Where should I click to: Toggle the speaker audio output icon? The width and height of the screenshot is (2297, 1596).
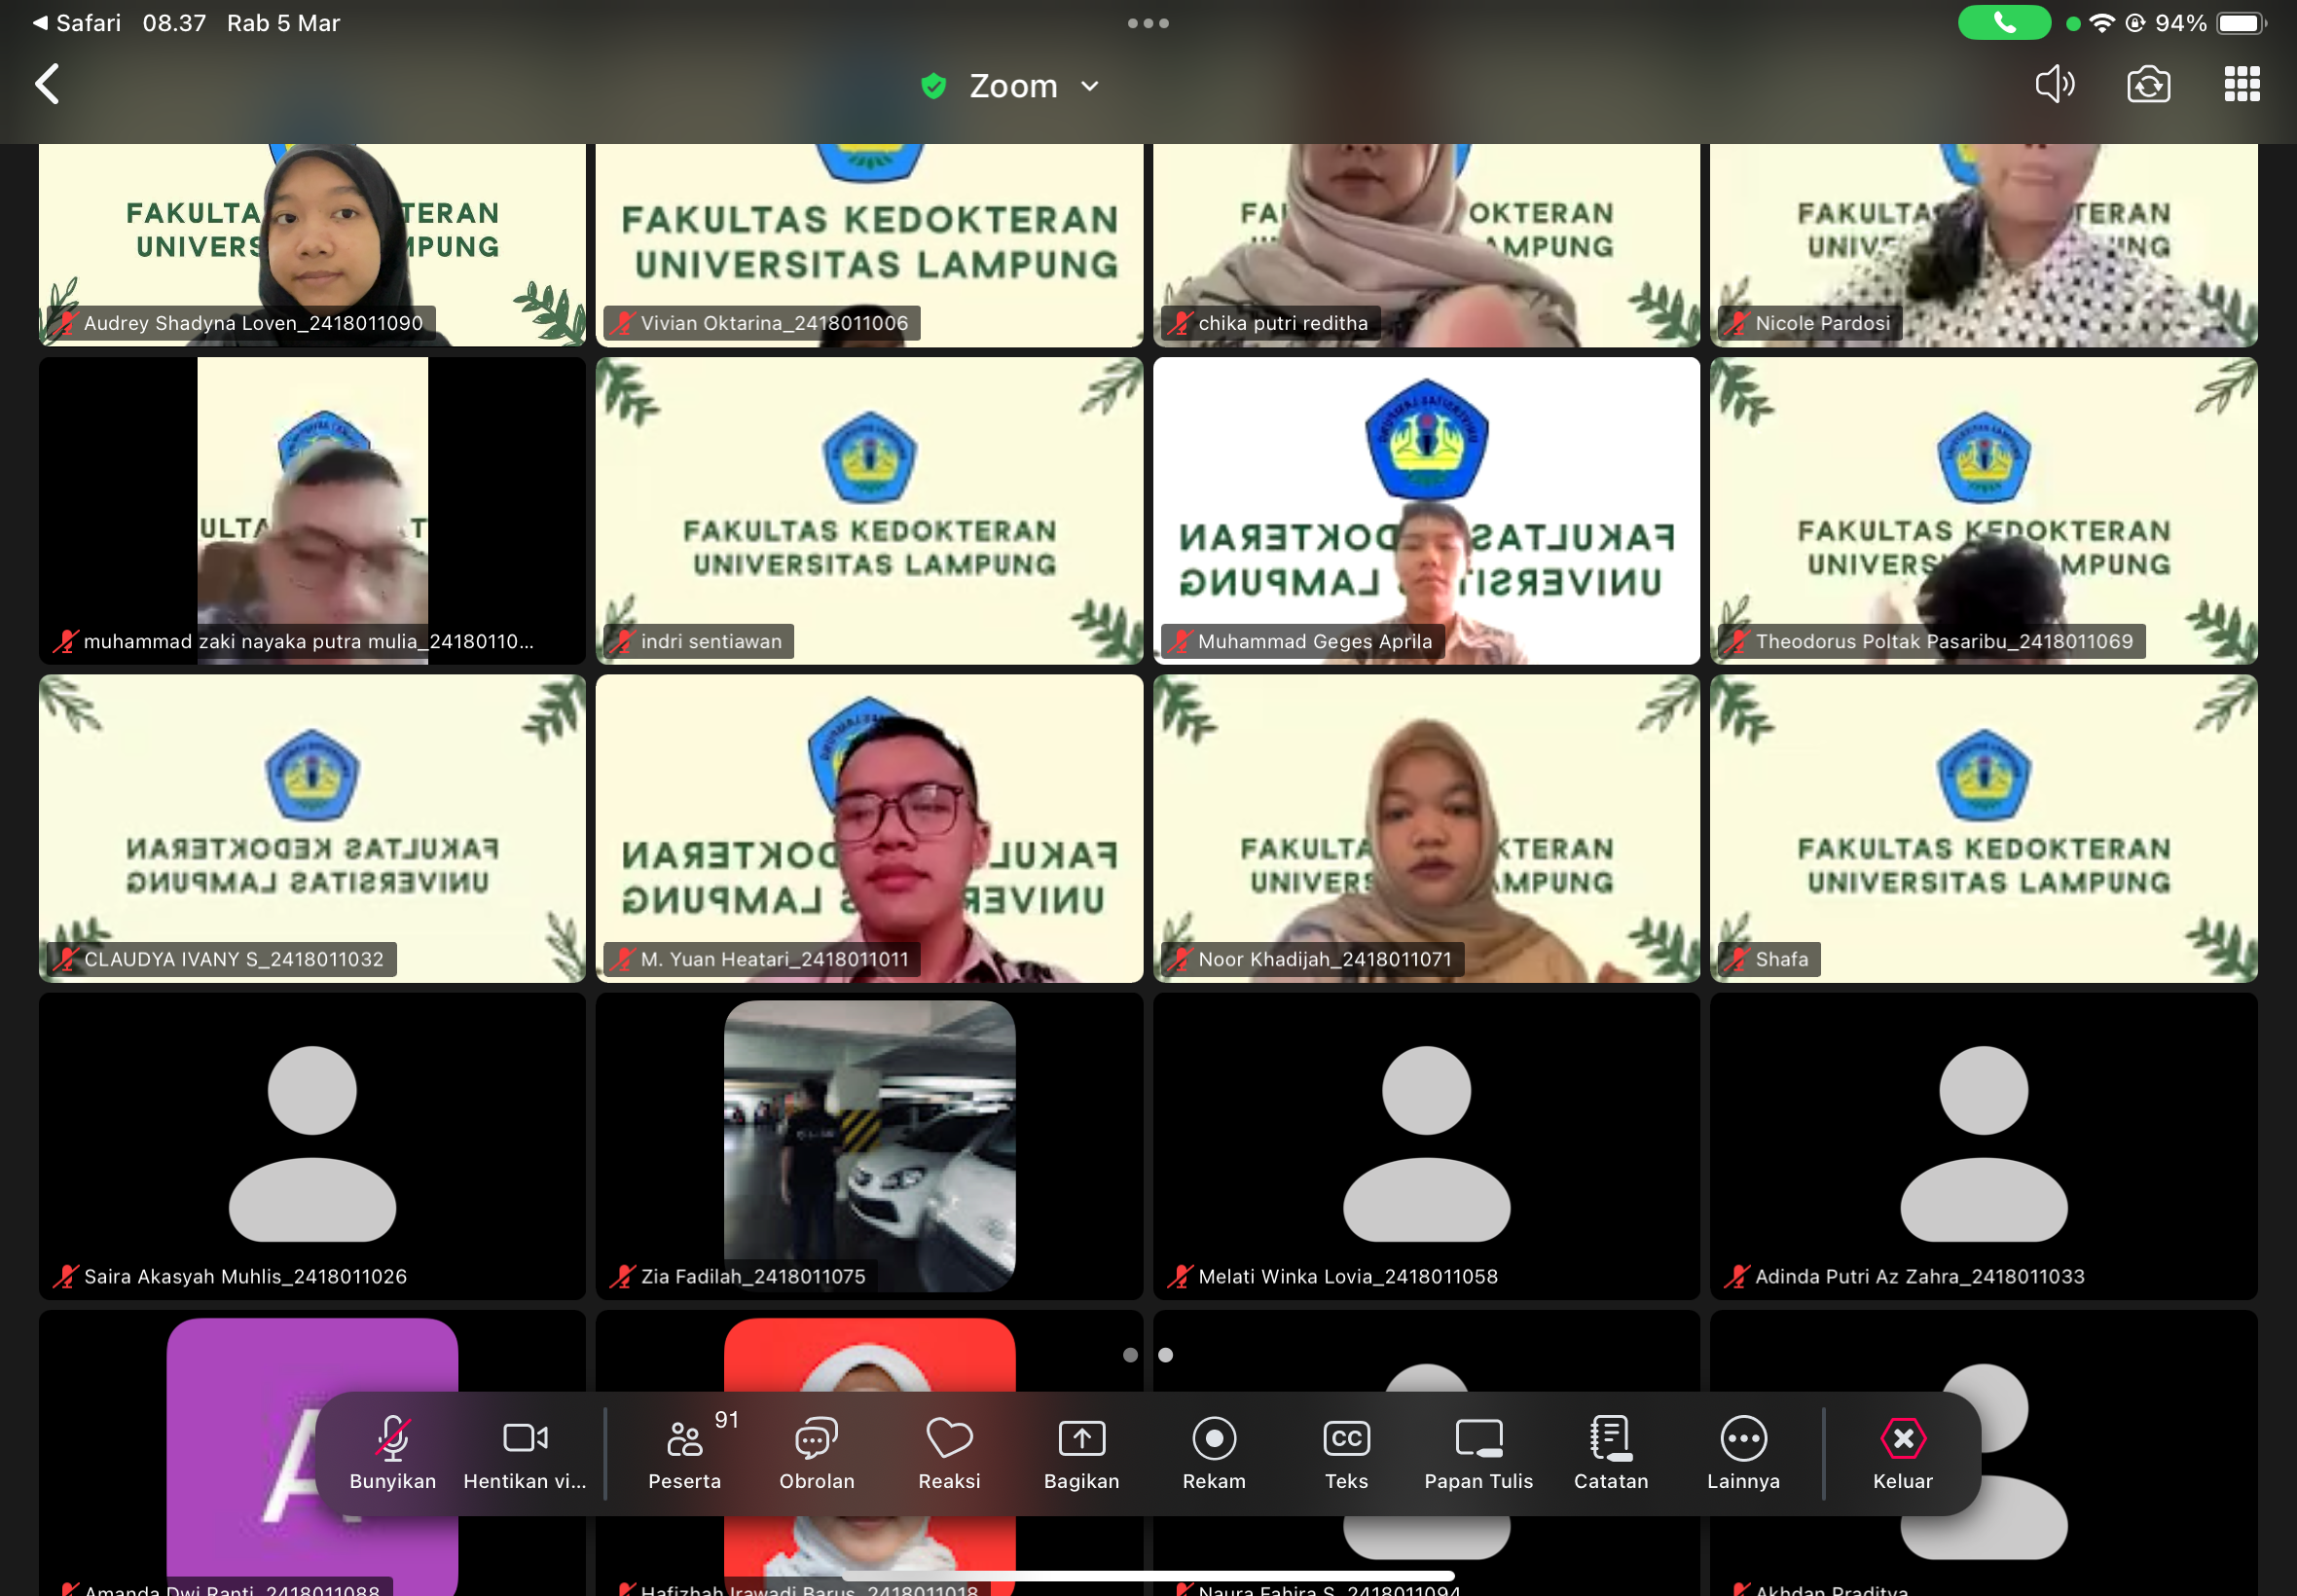click(2055, 84)
